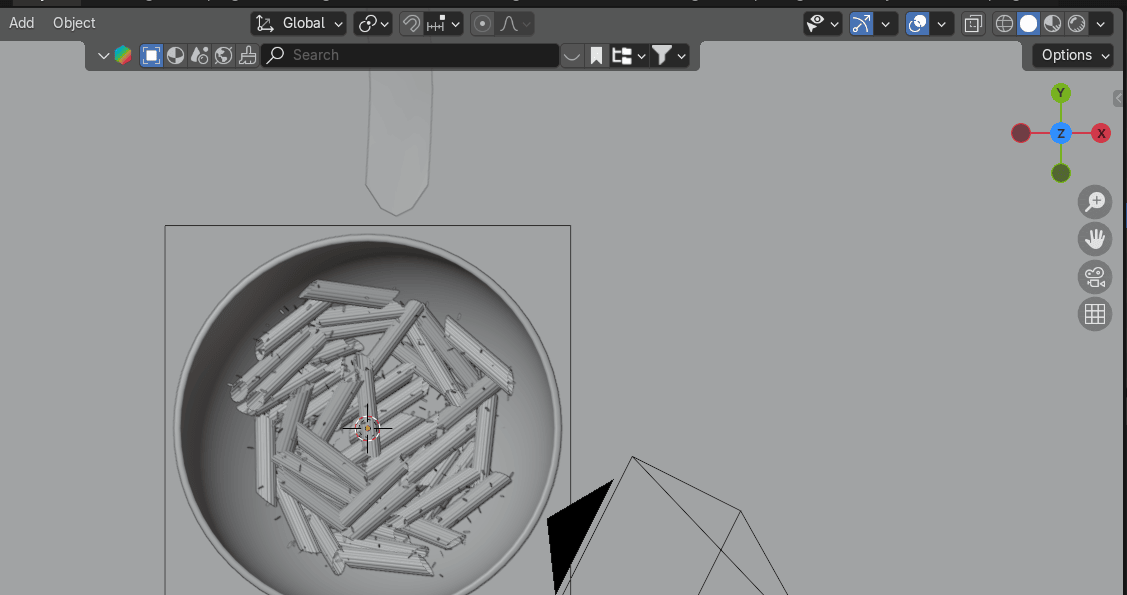
Task: Open the viewport shading settings dropdown arrow
Action: tap(1101, 24)
